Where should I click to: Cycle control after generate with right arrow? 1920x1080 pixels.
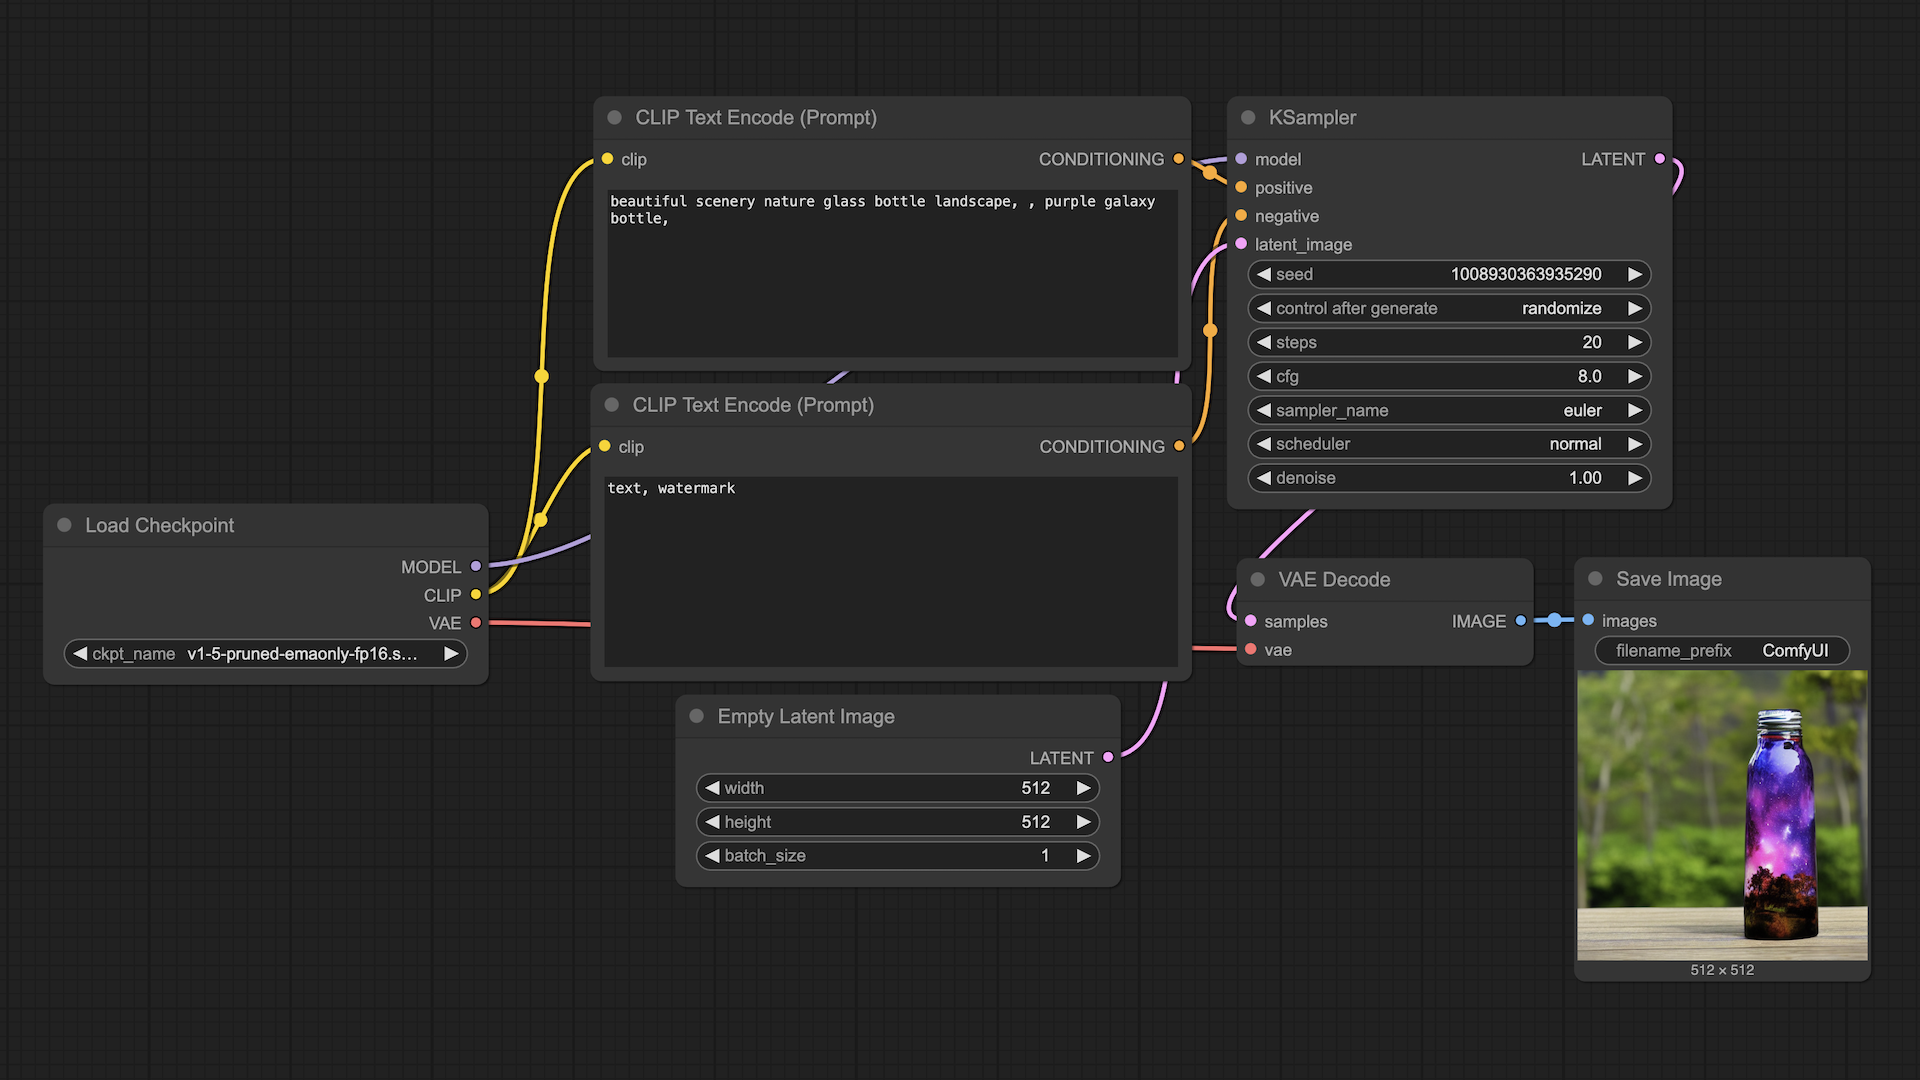1635,308
